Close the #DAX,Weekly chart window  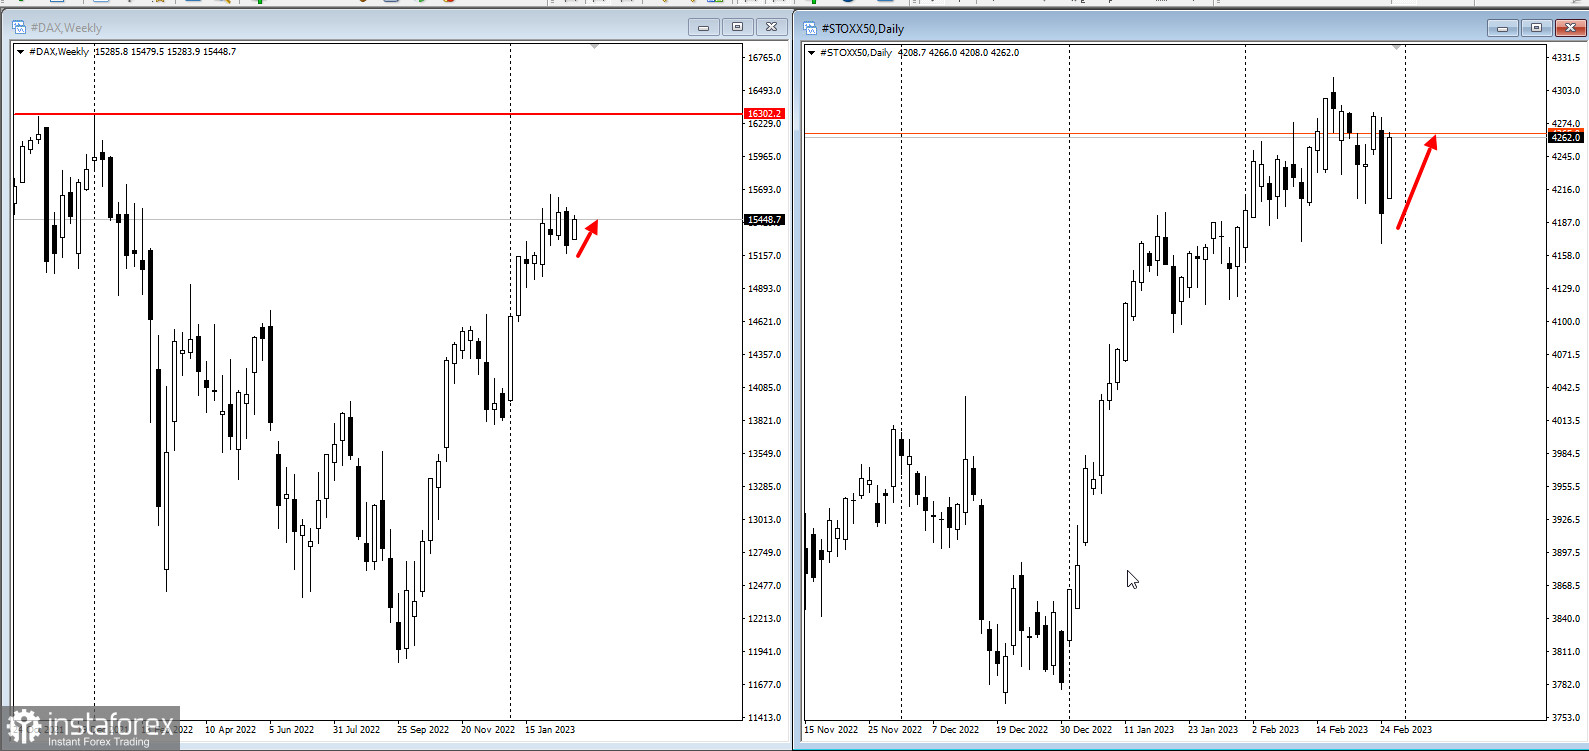click(772, 27)
